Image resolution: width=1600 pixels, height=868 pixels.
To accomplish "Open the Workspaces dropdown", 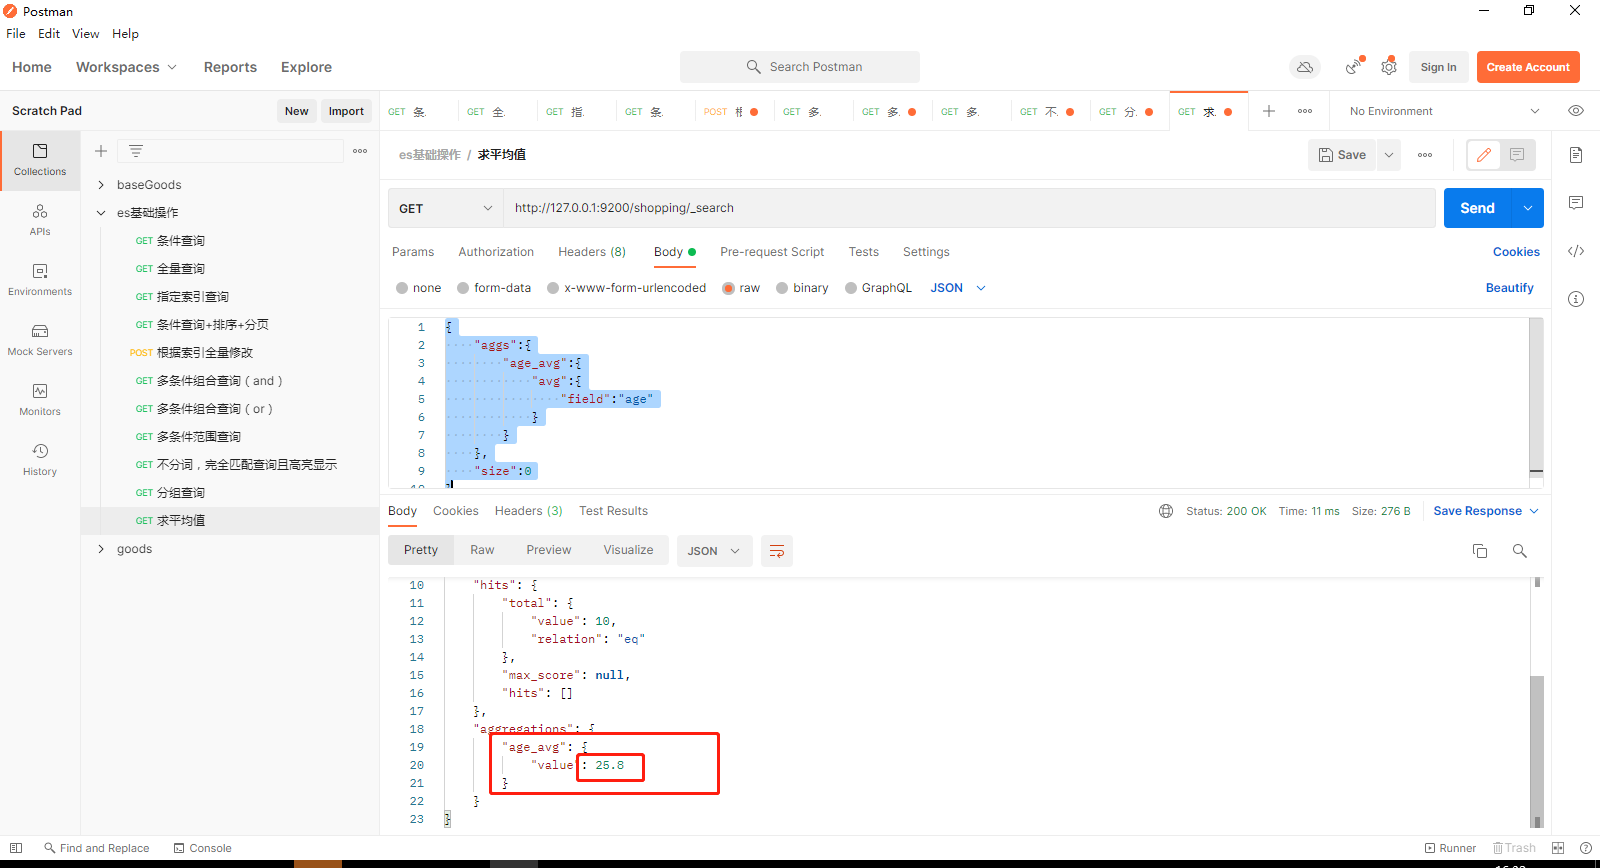I will pos(126,67).
